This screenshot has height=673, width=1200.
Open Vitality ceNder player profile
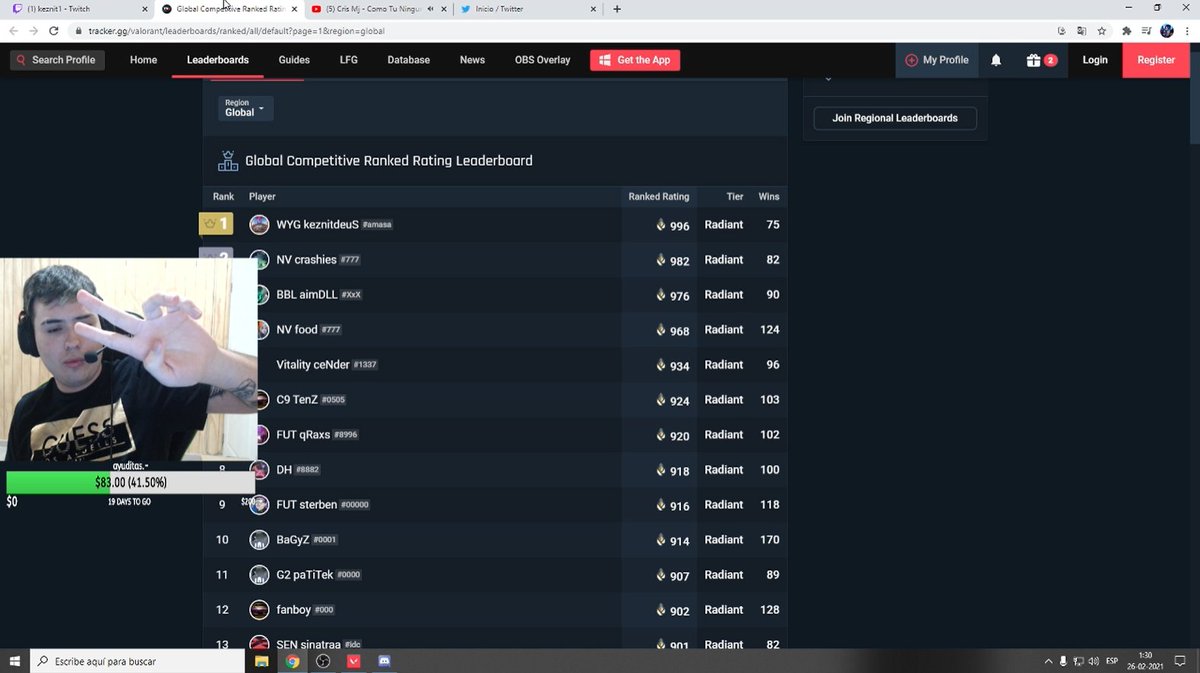pos(313,365)
